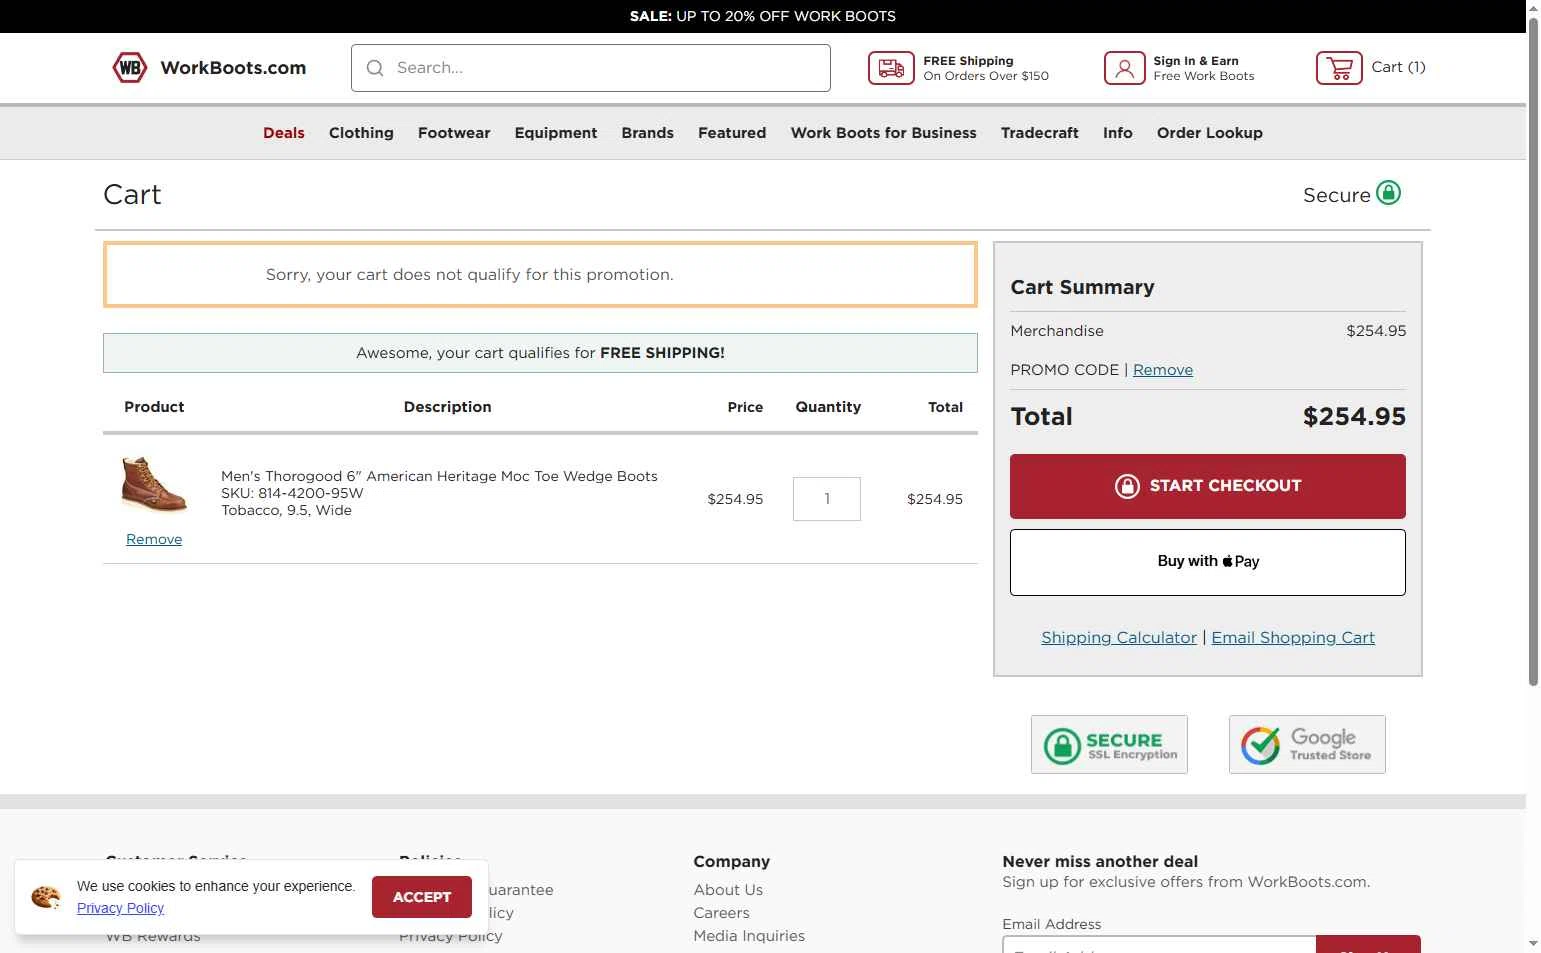Accept cookies with the ACCEPT button

(422, 897)
